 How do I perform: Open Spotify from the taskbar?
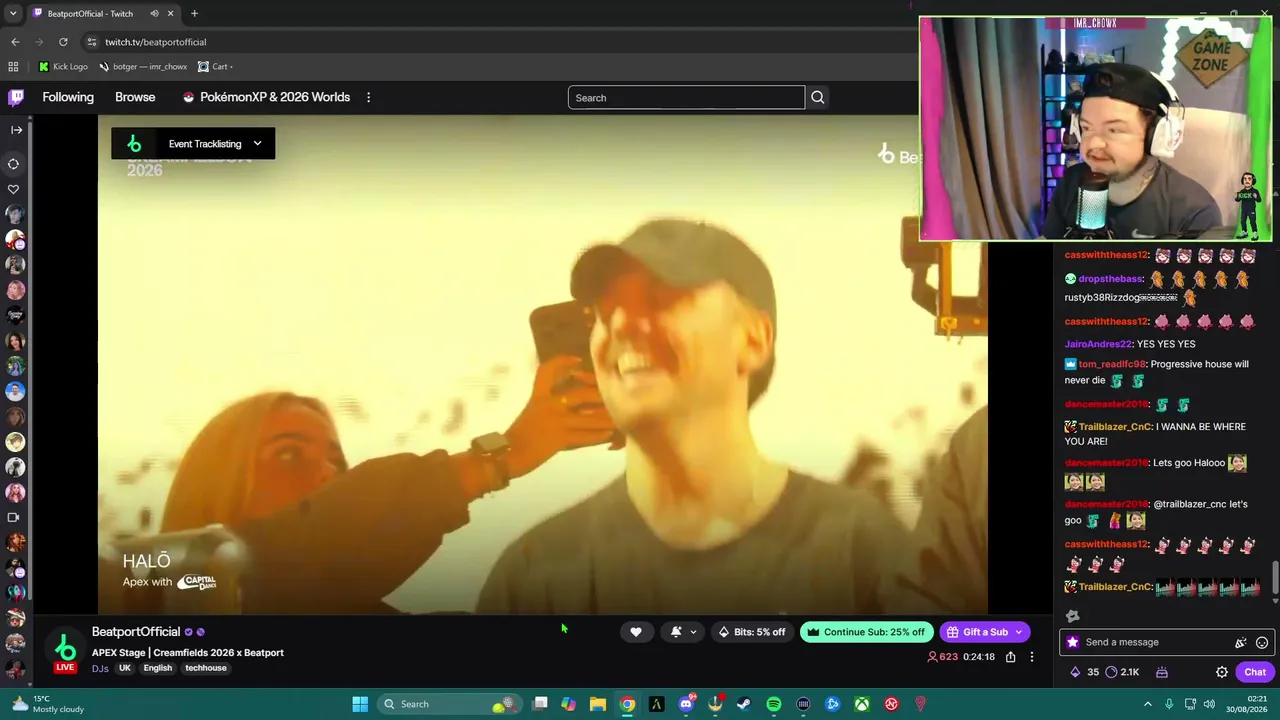point(774,704)
